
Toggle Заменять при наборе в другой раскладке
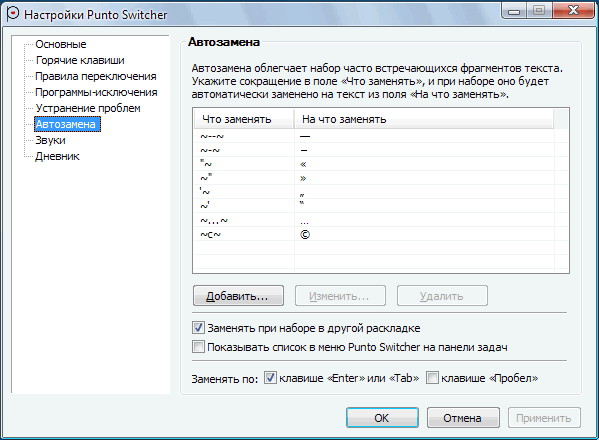pos(198,328)
